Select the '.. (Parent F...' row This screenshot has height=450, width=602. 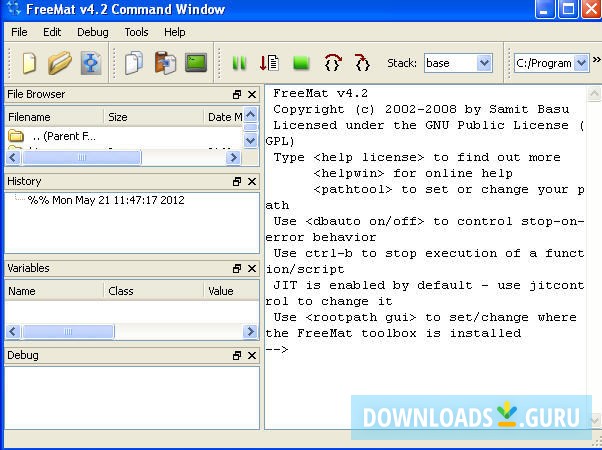pyautogui.click(x=124, y=136)
